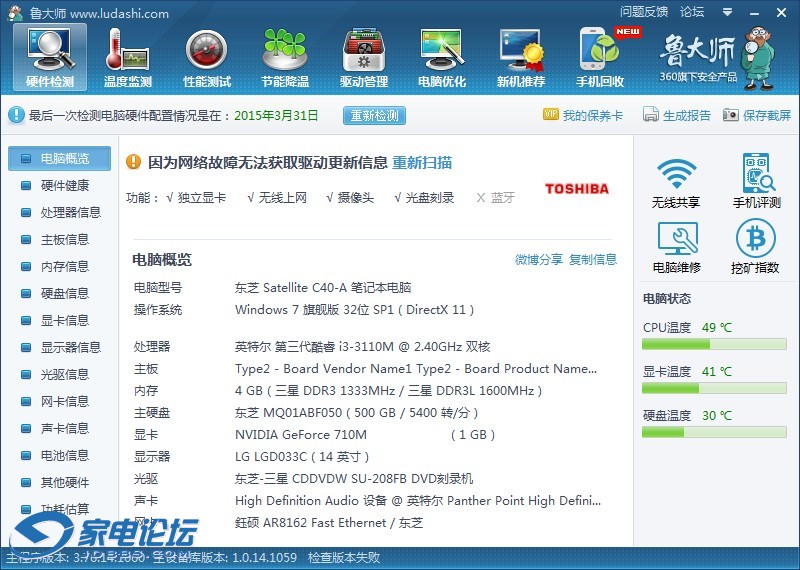Click 保存截屏 save screenshot camera button
The height and width of the screenshot is (570, 800).
[757, 116]
